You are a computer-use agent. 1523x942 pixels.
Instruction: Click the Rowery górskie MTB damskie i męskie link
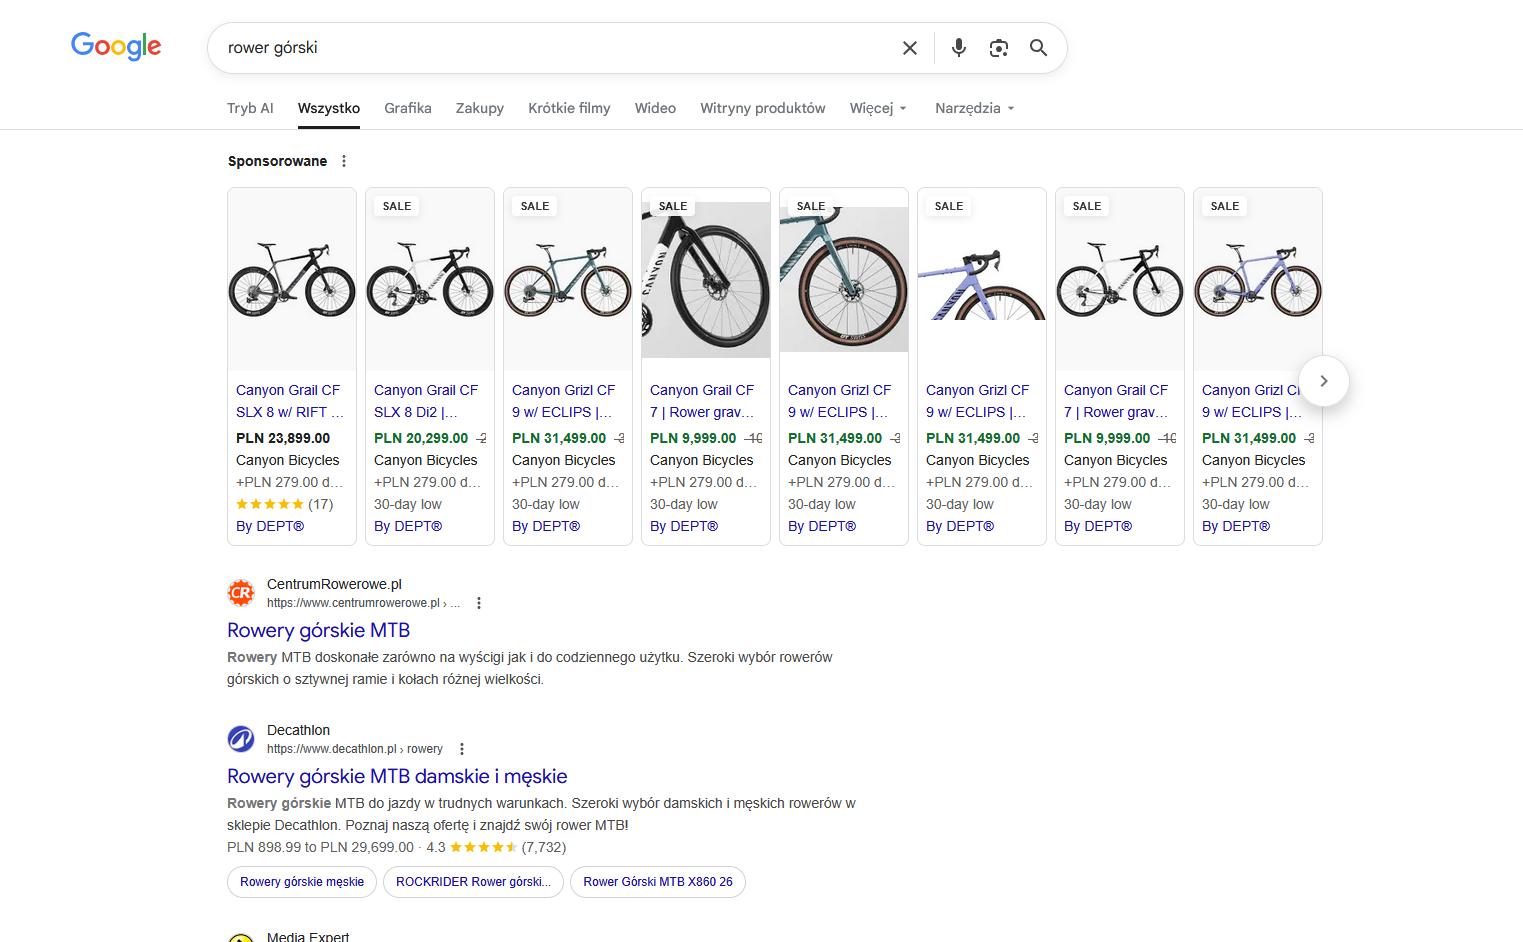coord(397,776)
